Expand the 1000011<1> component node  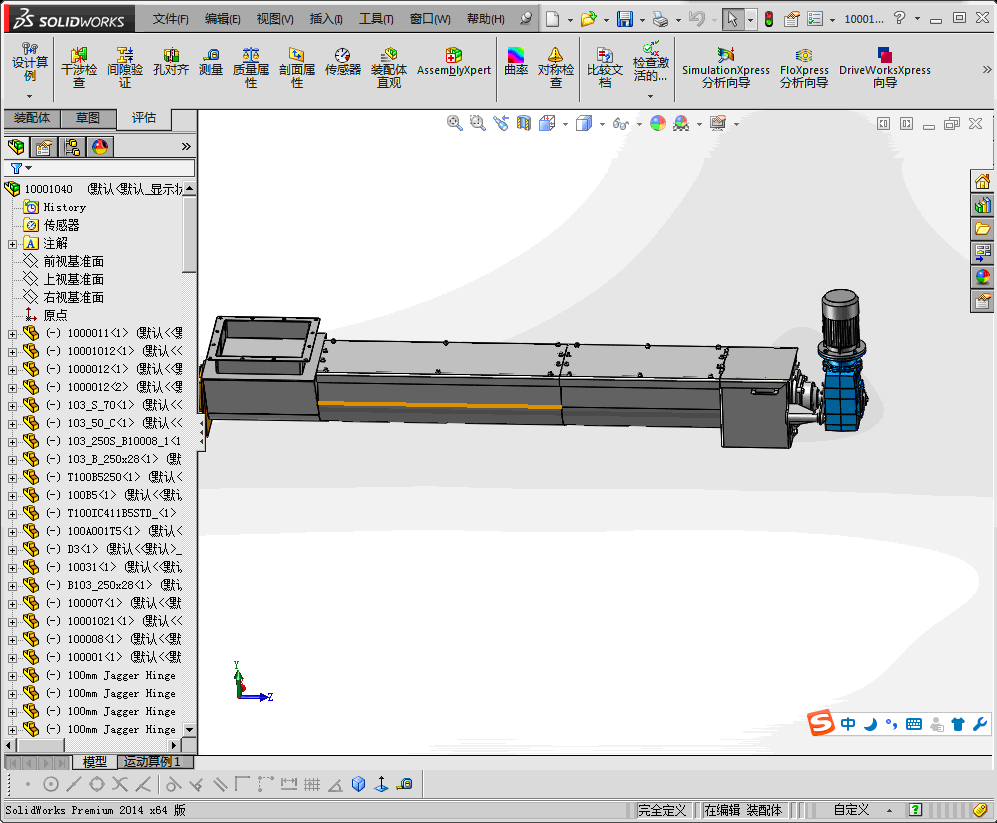pyautogui.click(x=12, y=333)
